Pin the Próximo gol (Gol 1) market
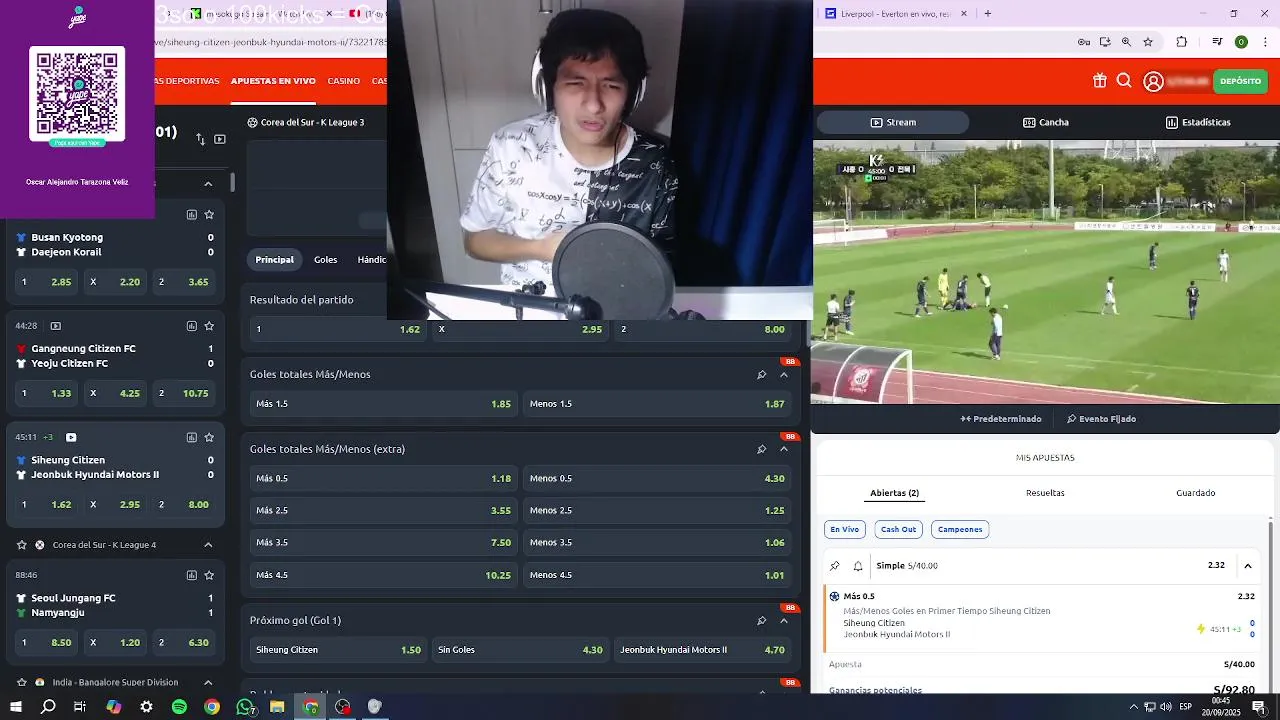The height and width of the screenshot is (720, 1280). click(x=761, y=621)
